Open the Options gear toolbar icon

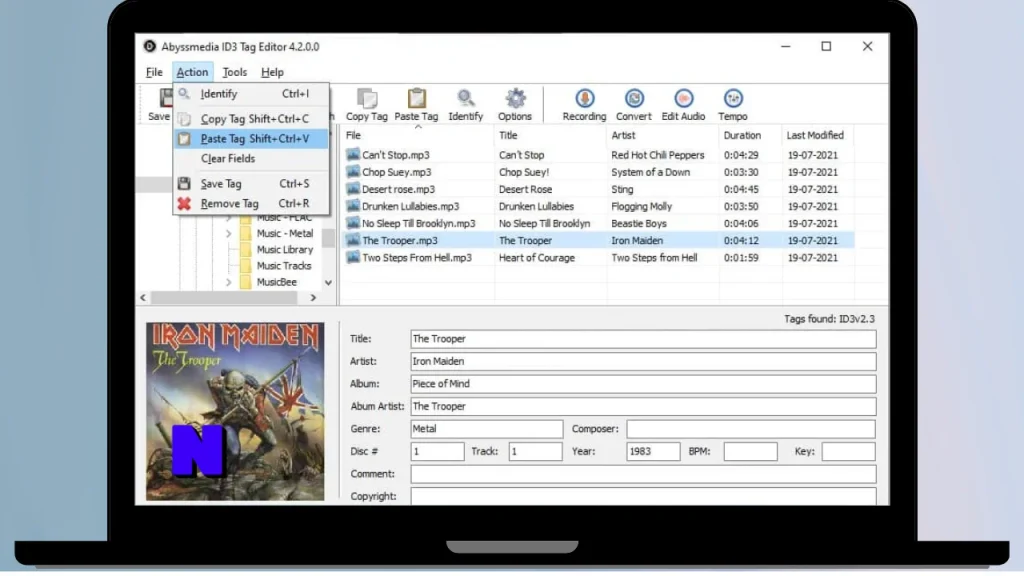tap(515, 99)
